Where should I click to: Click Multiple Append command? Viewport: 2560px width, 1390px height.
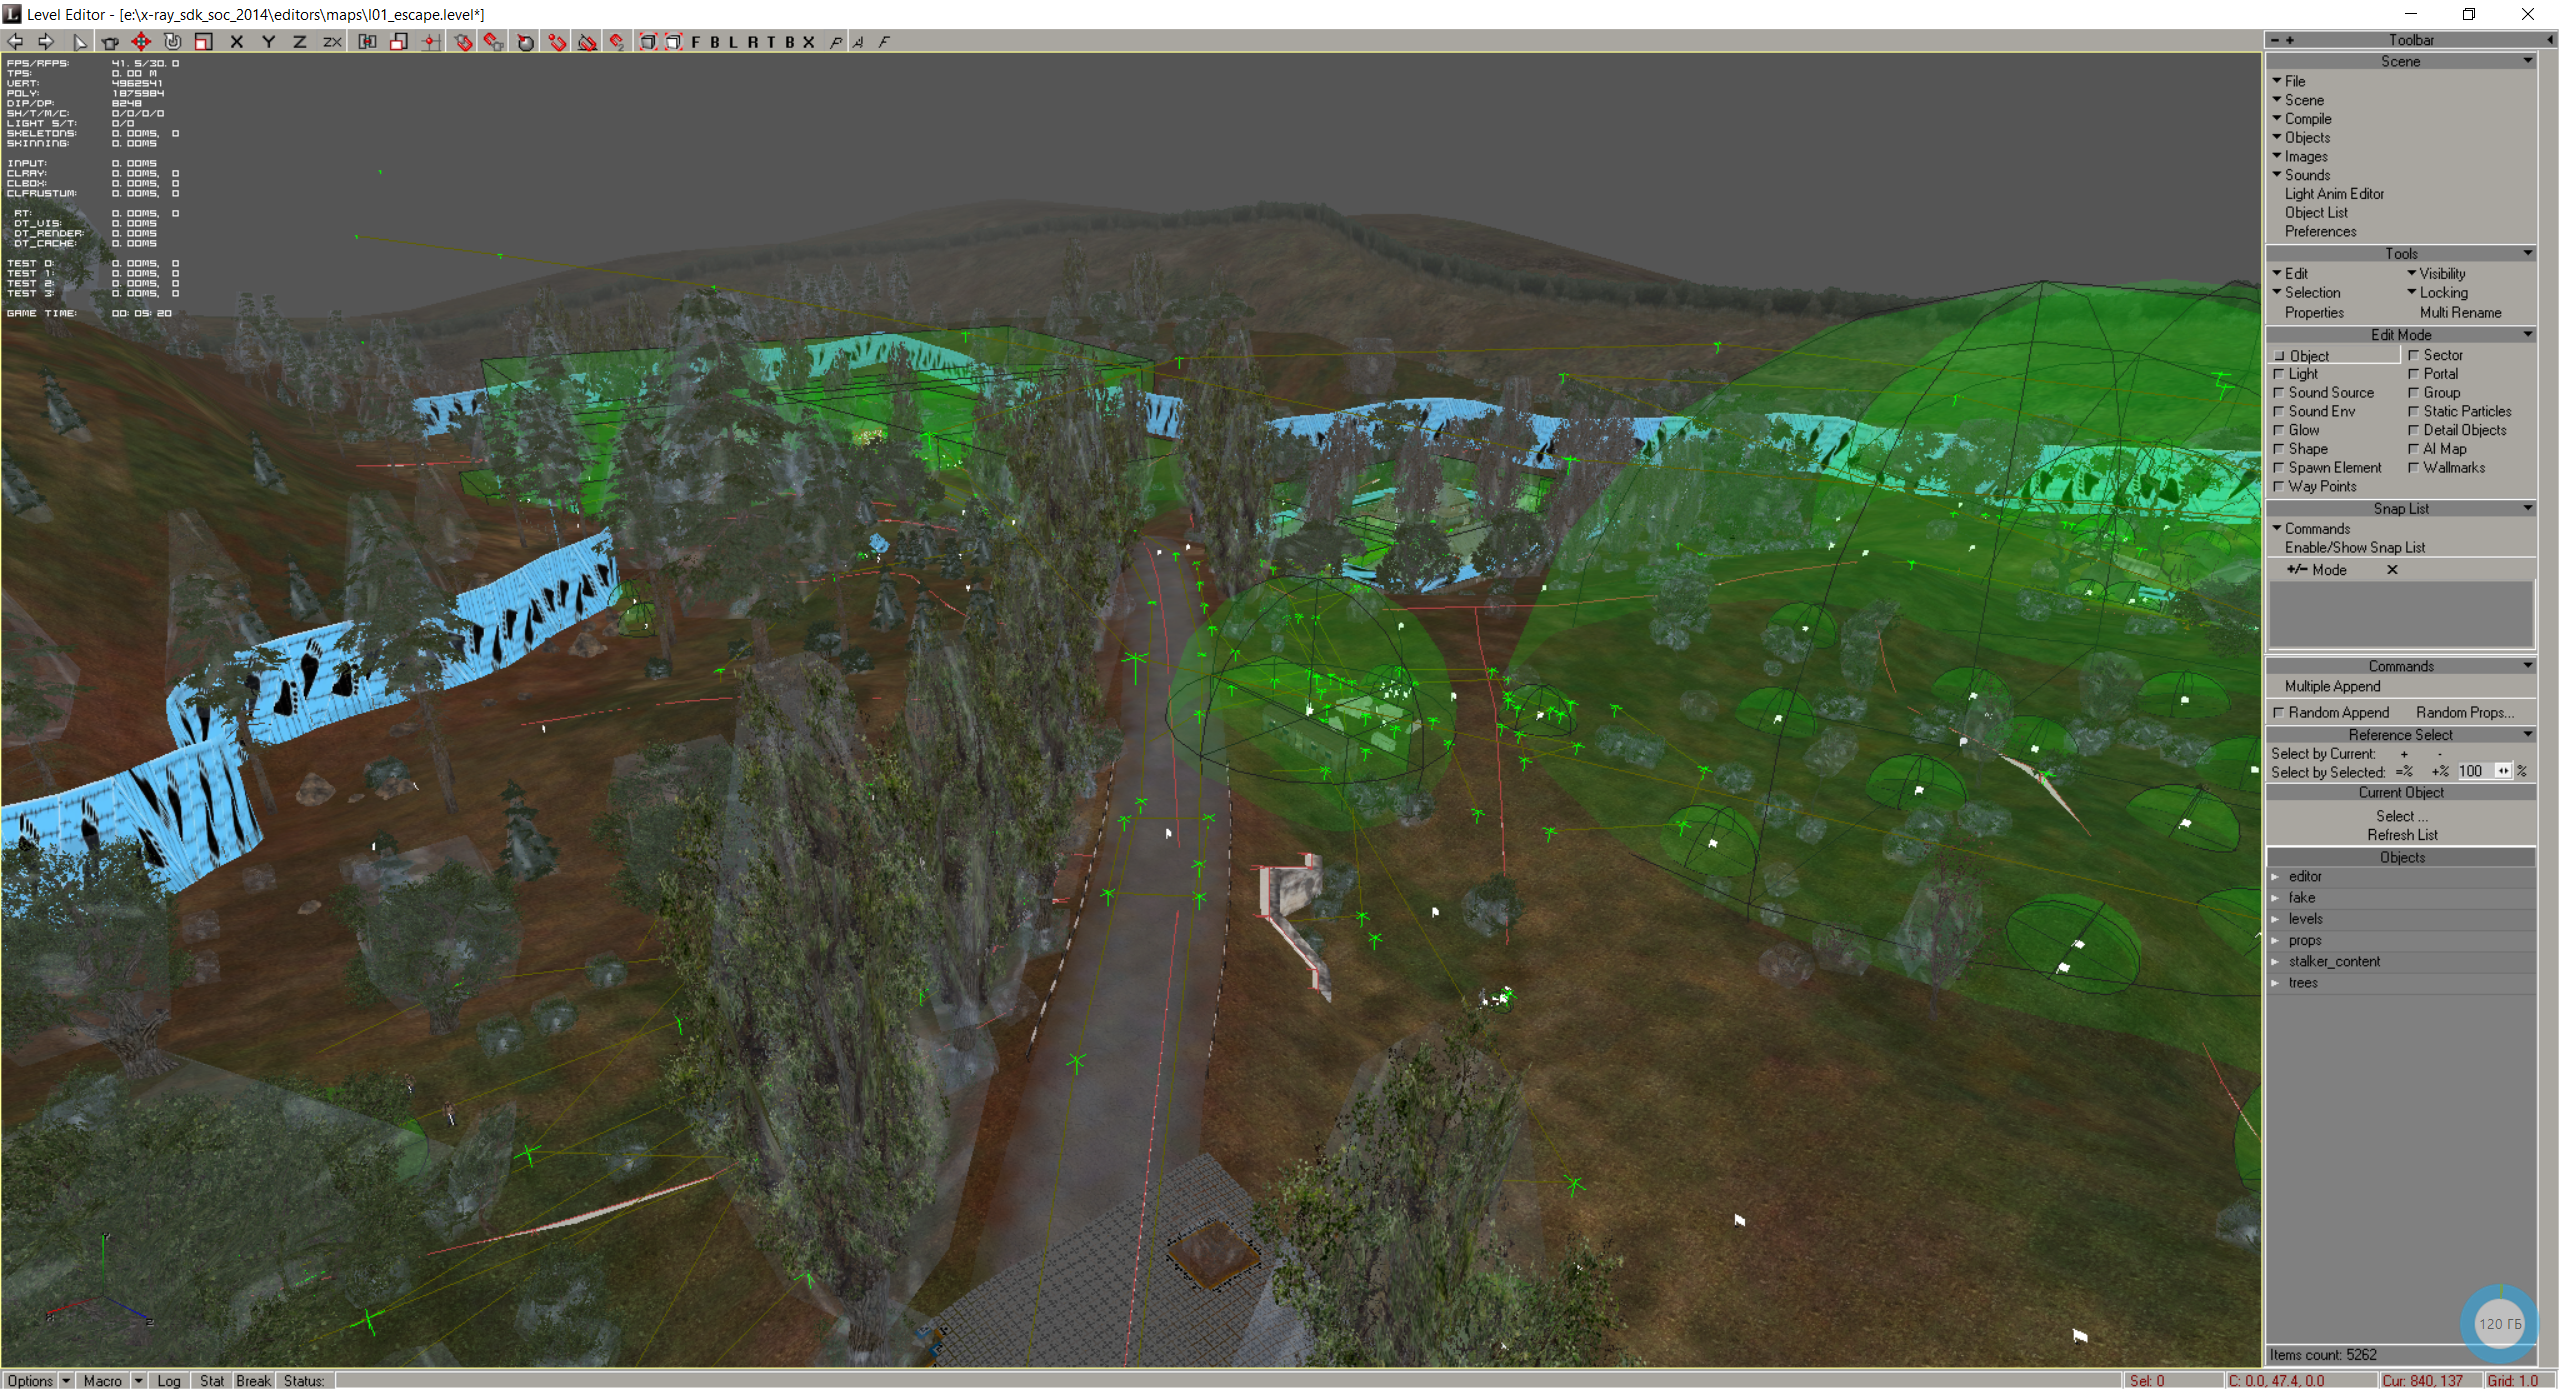coord(2332,687)
